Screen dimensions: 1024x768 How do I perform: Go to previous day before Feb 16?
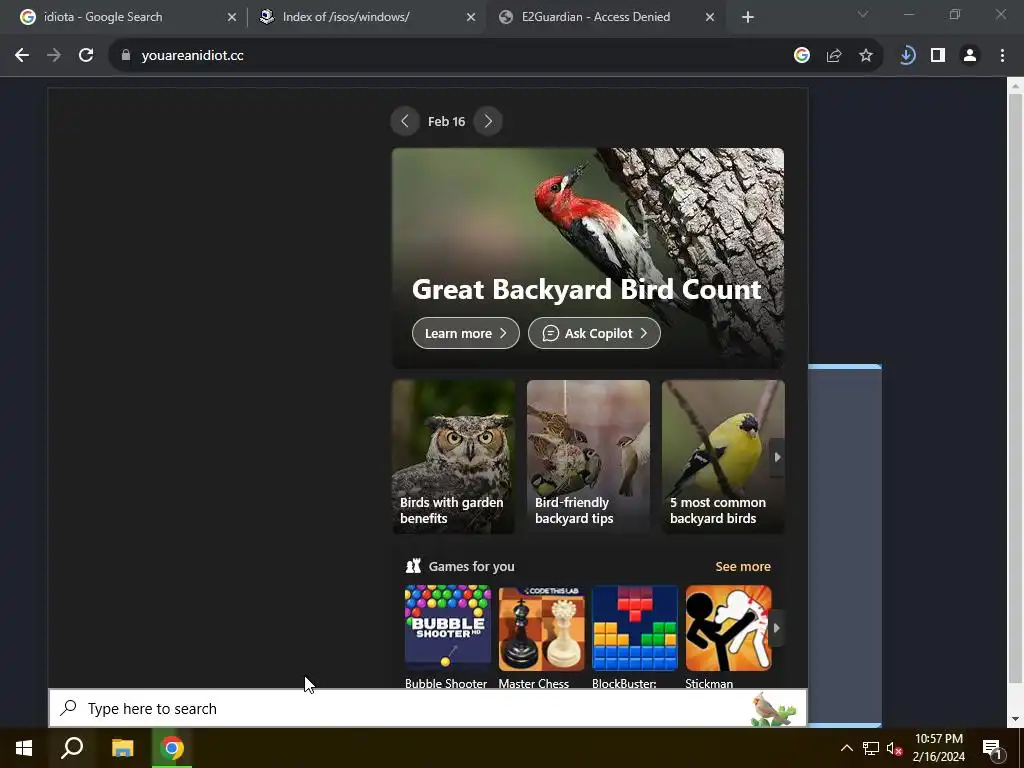pos(405,121)
